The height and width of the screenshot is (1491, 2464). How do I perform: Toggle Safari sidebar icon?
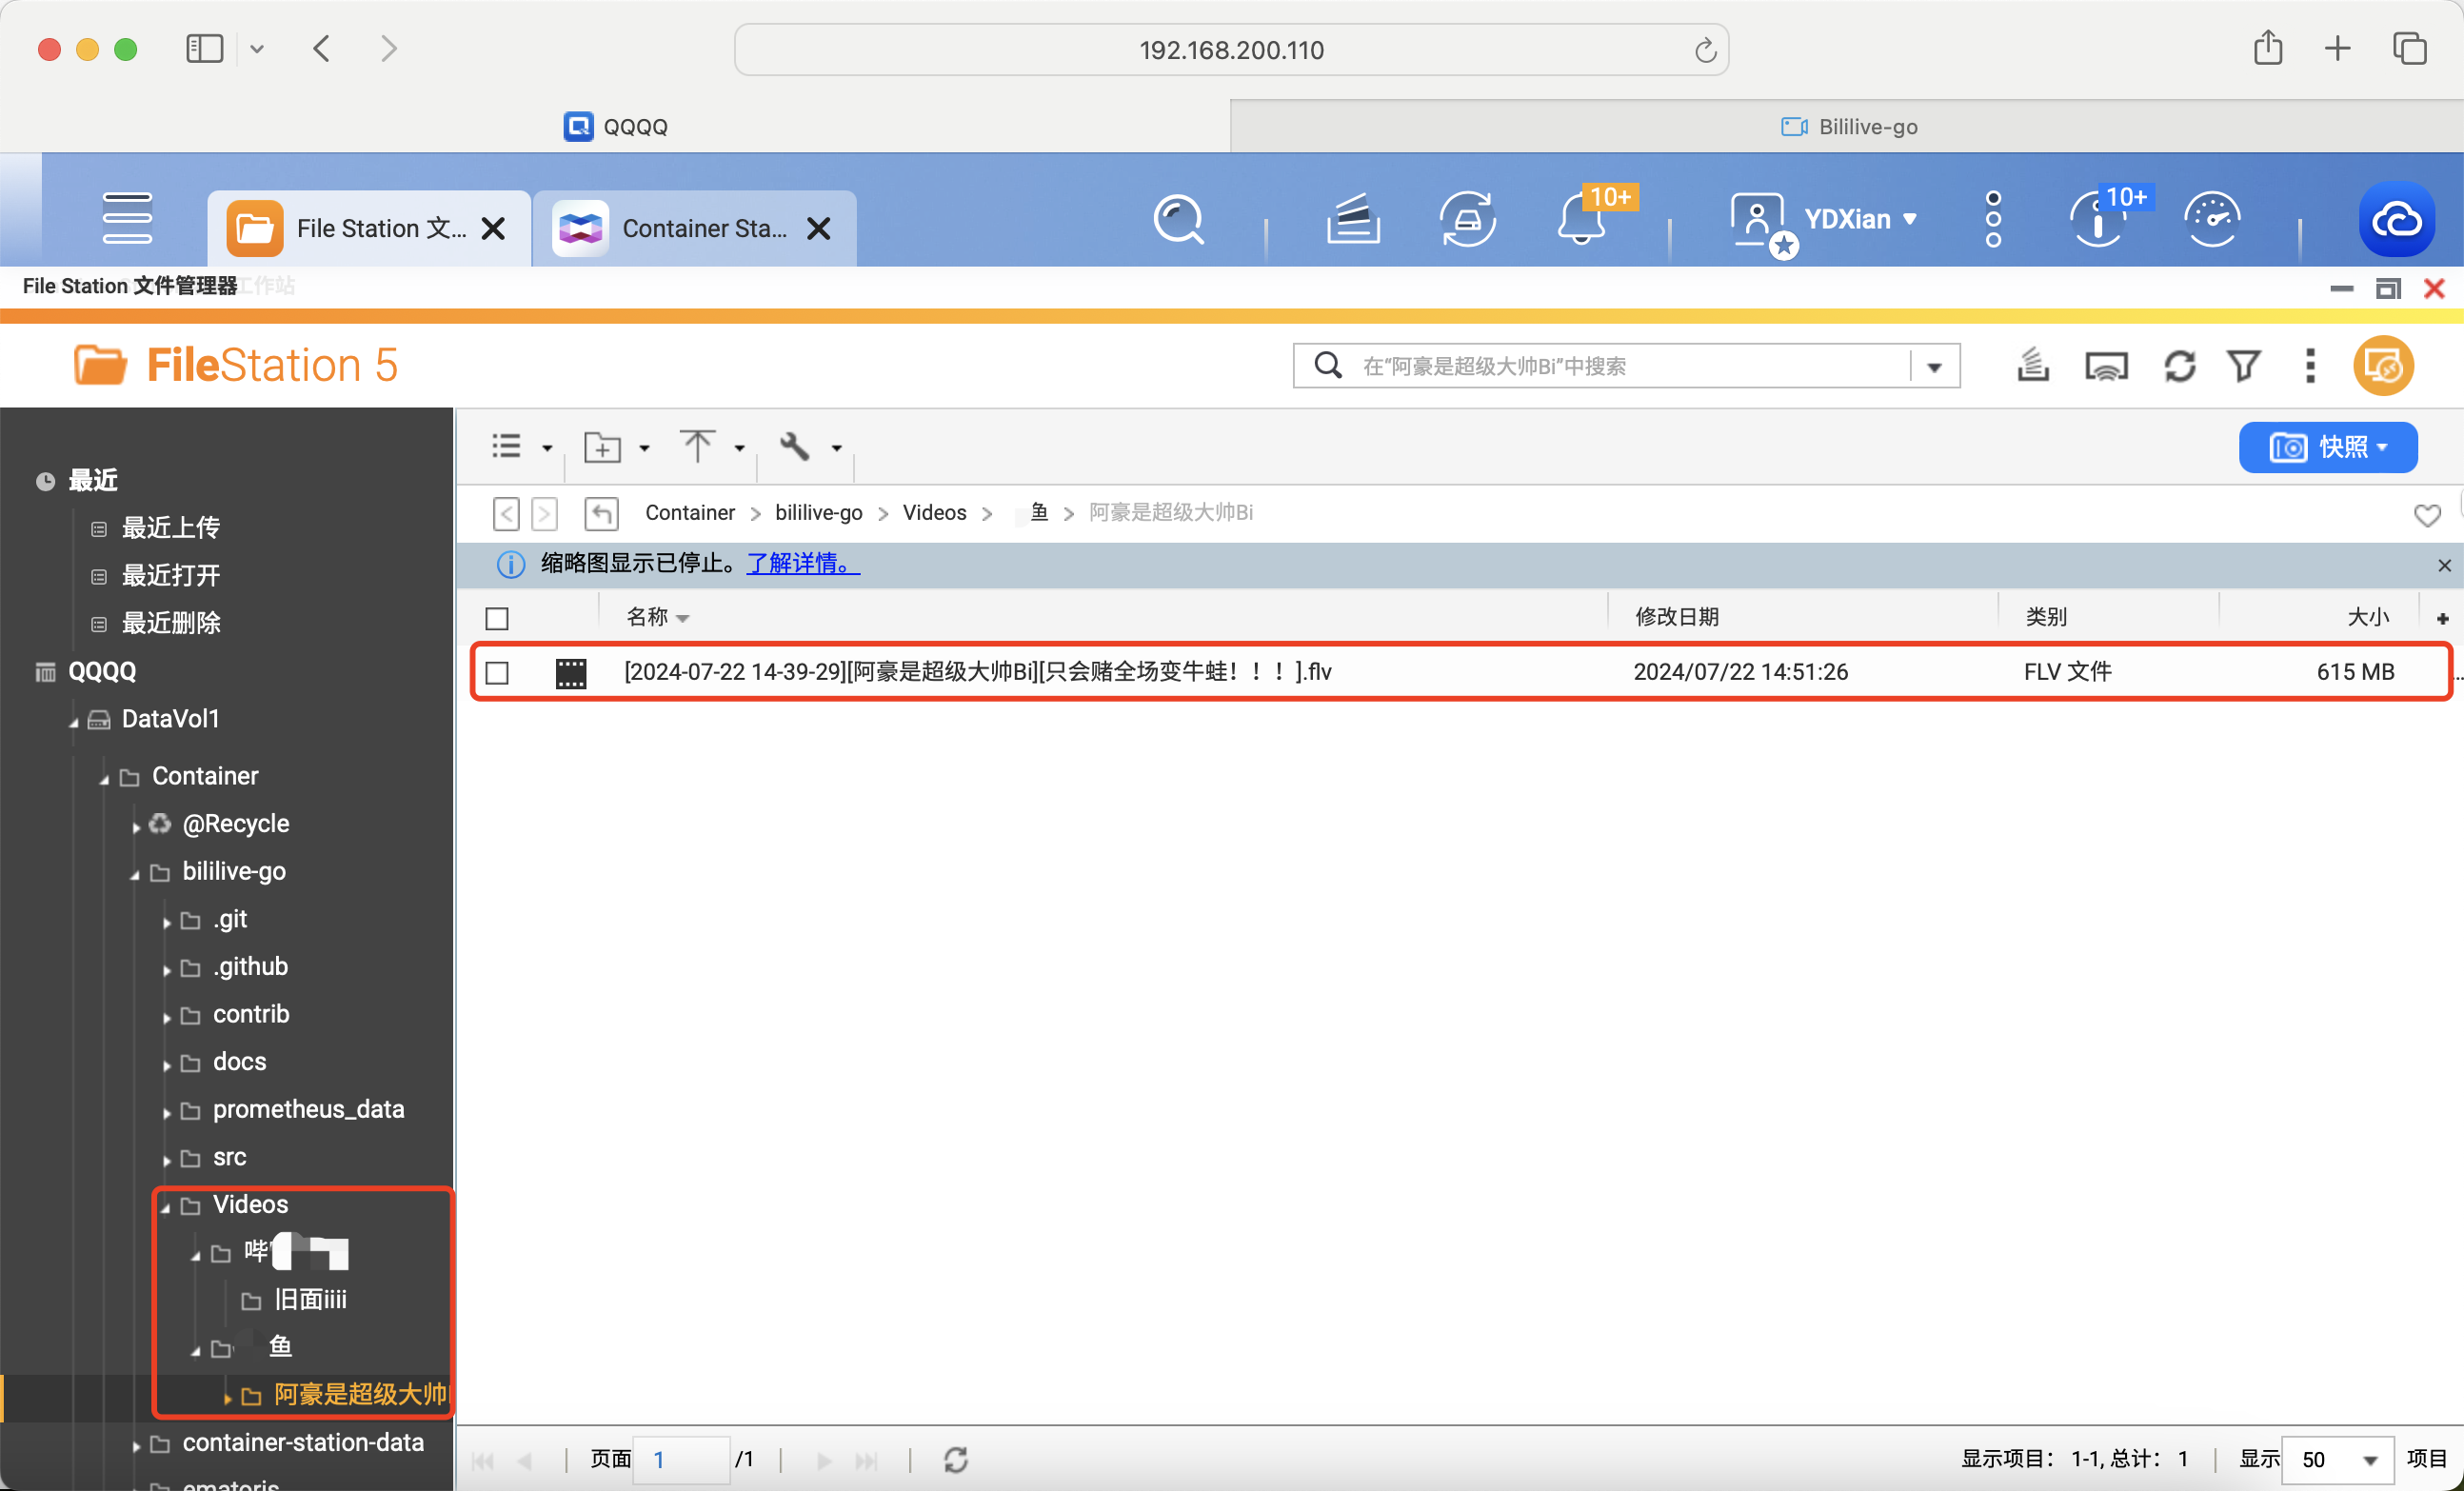pos(205,48)
